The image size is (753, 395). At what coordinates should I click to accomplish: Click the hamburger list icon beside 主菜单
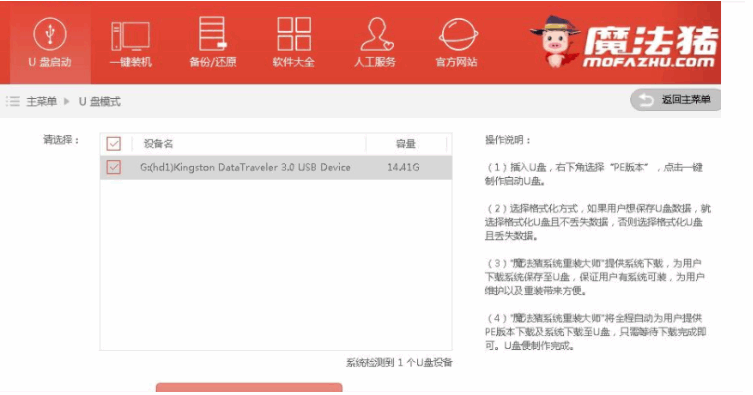(13, 101)
